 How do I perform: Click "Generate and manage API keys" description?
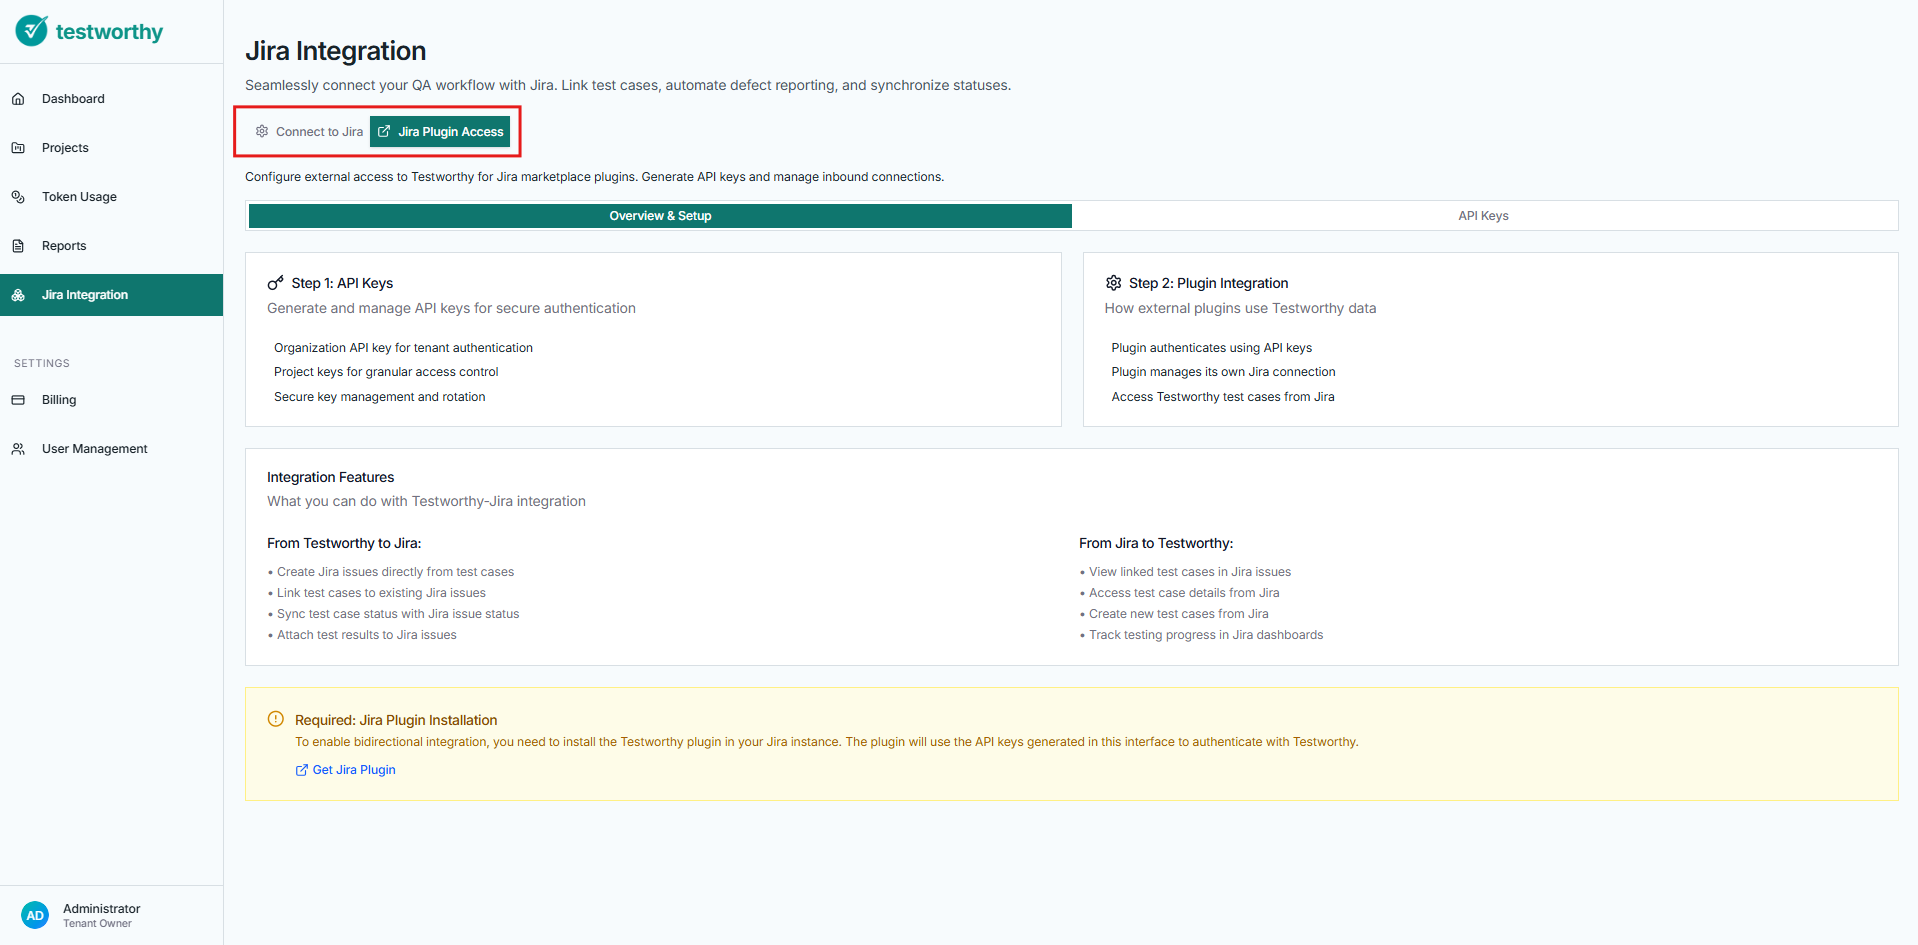click(451, 308)
